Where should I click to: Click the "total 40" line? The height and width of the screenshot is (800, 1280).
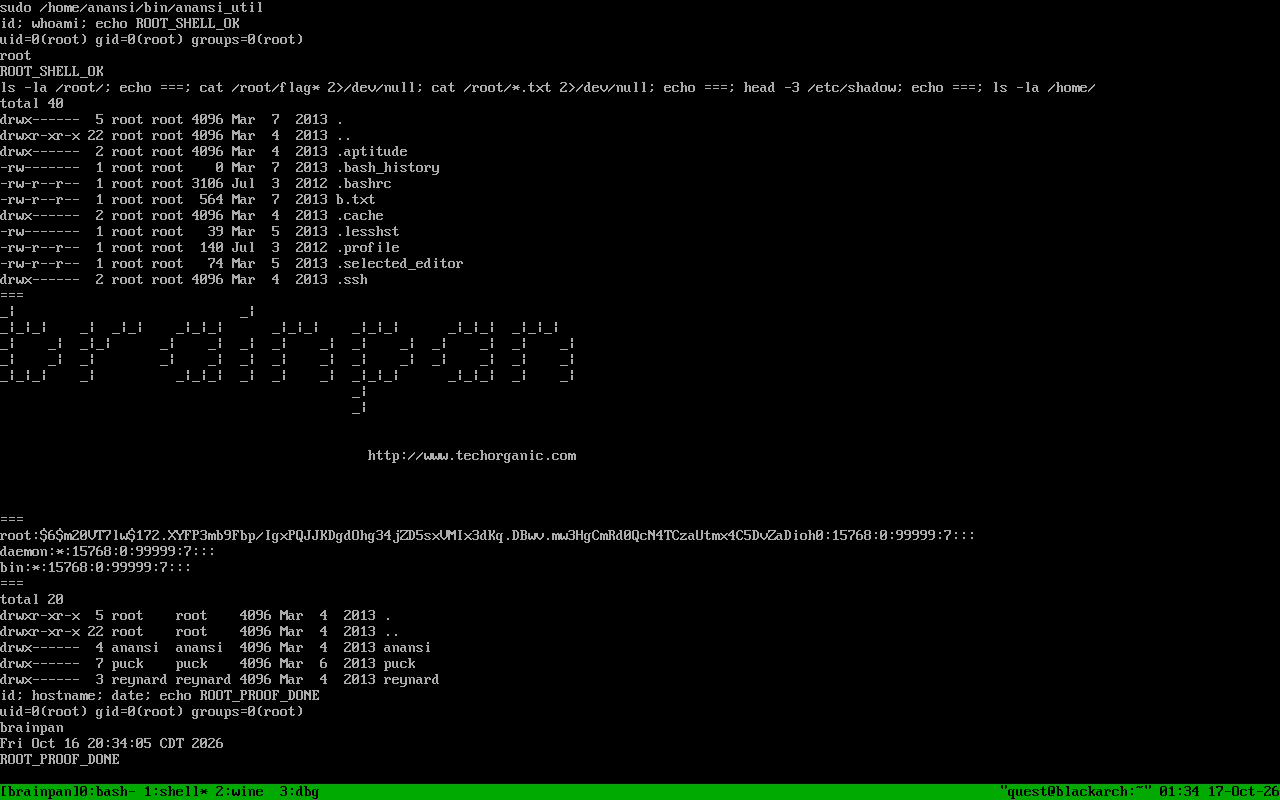(32, 104)
